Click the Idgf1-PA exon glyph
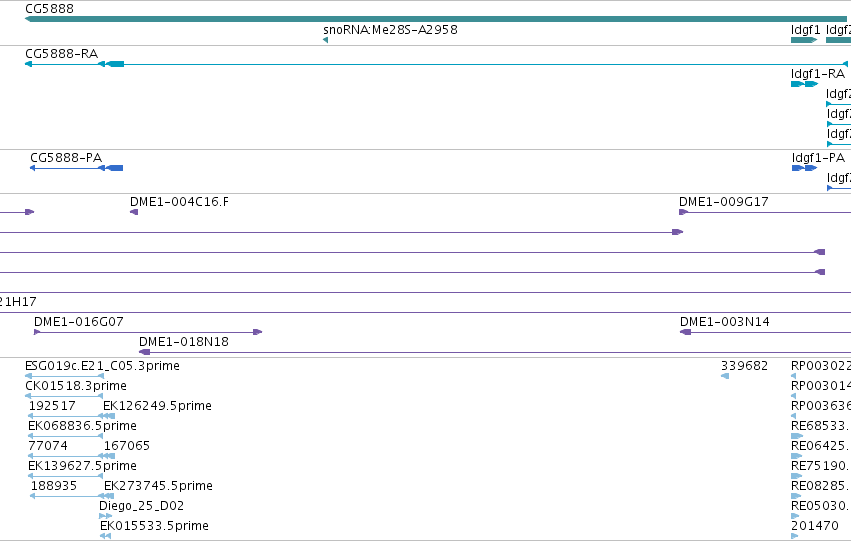 click(805, 168)
